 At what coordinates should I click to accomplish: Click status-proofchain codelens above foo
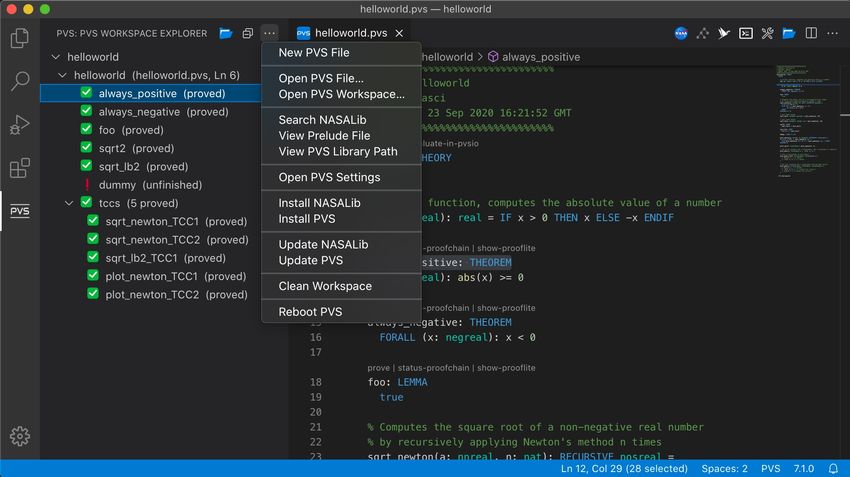[x=434, y=368]
